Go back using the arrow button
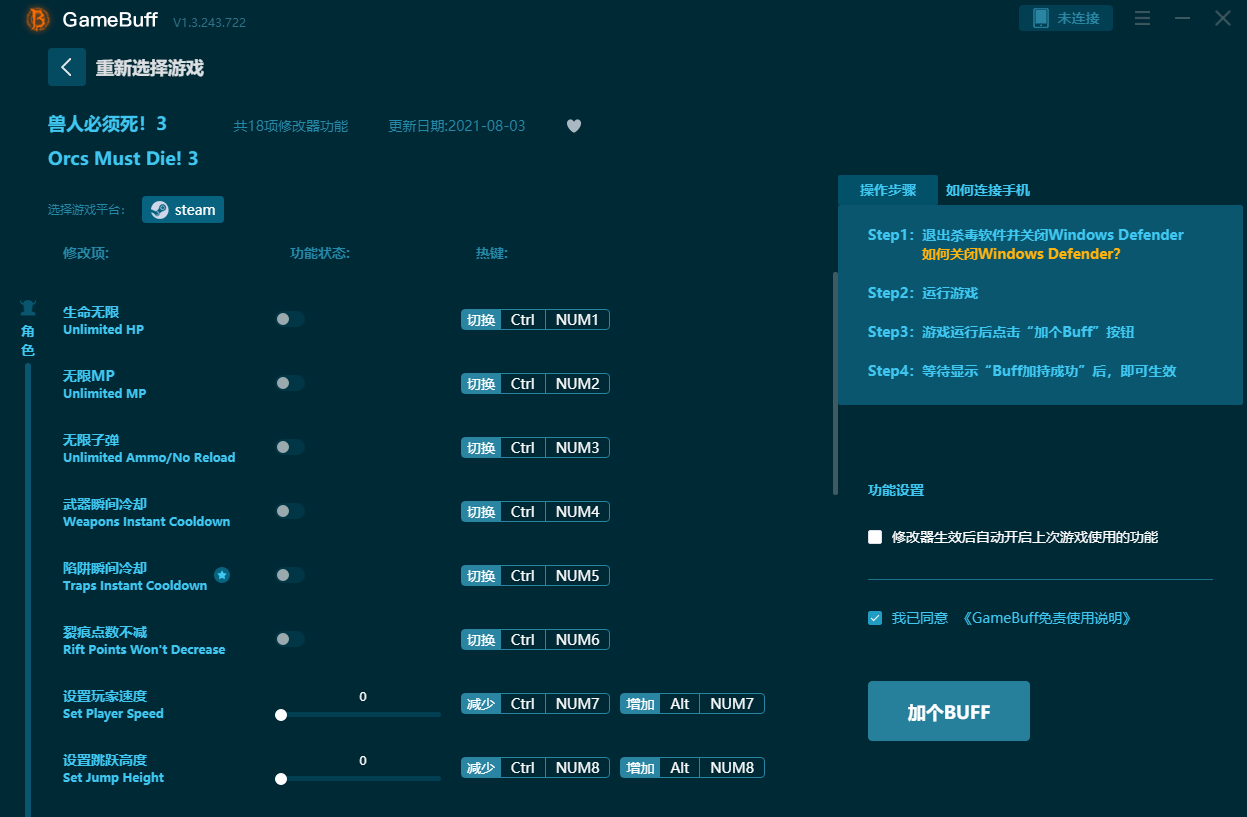Screen dimensions: 1247x817 point(67,67)
